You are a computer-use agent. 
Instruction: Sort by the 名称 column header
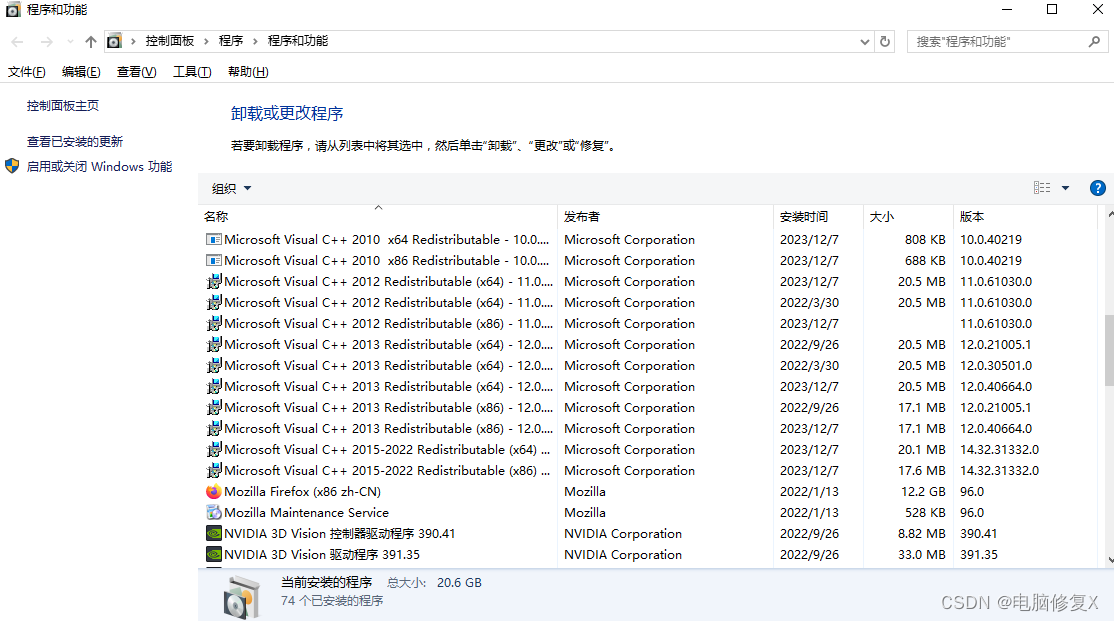377,216
